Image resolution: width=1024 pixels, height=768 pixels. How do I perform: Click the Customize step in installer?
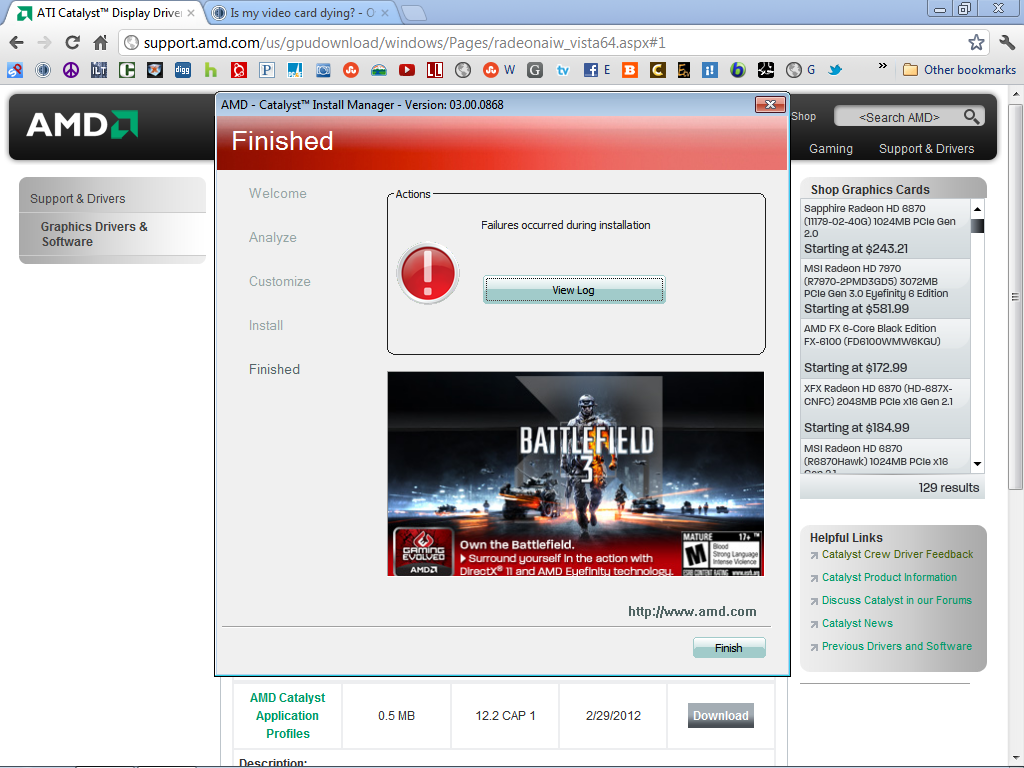(280, 281)
